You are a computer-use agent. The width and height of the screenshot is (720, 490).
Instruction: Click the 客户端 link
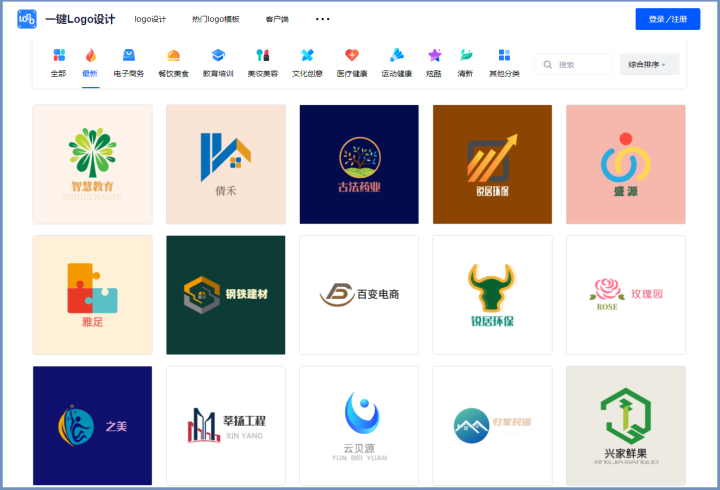coord(277,19)
